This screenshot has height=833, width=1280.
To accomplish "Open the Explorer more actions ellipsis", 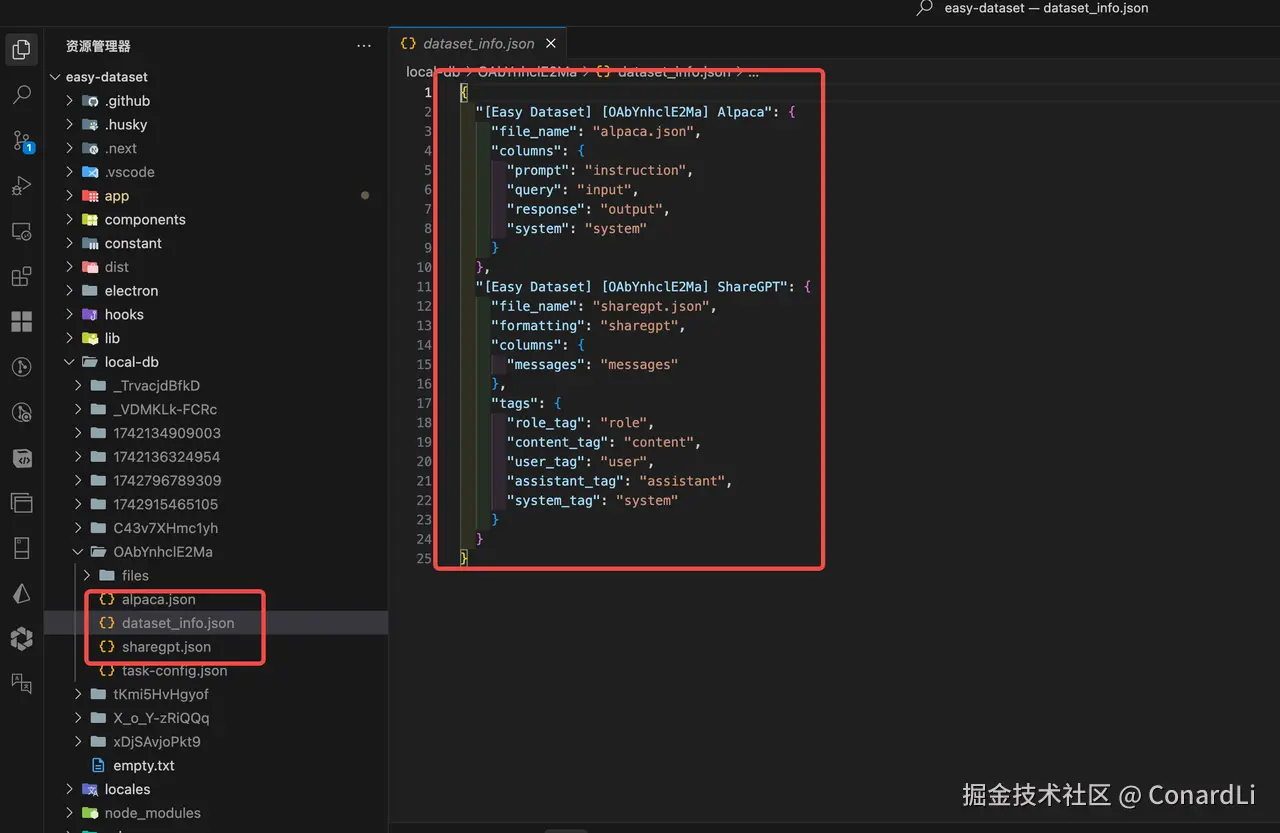I will 364,46.
